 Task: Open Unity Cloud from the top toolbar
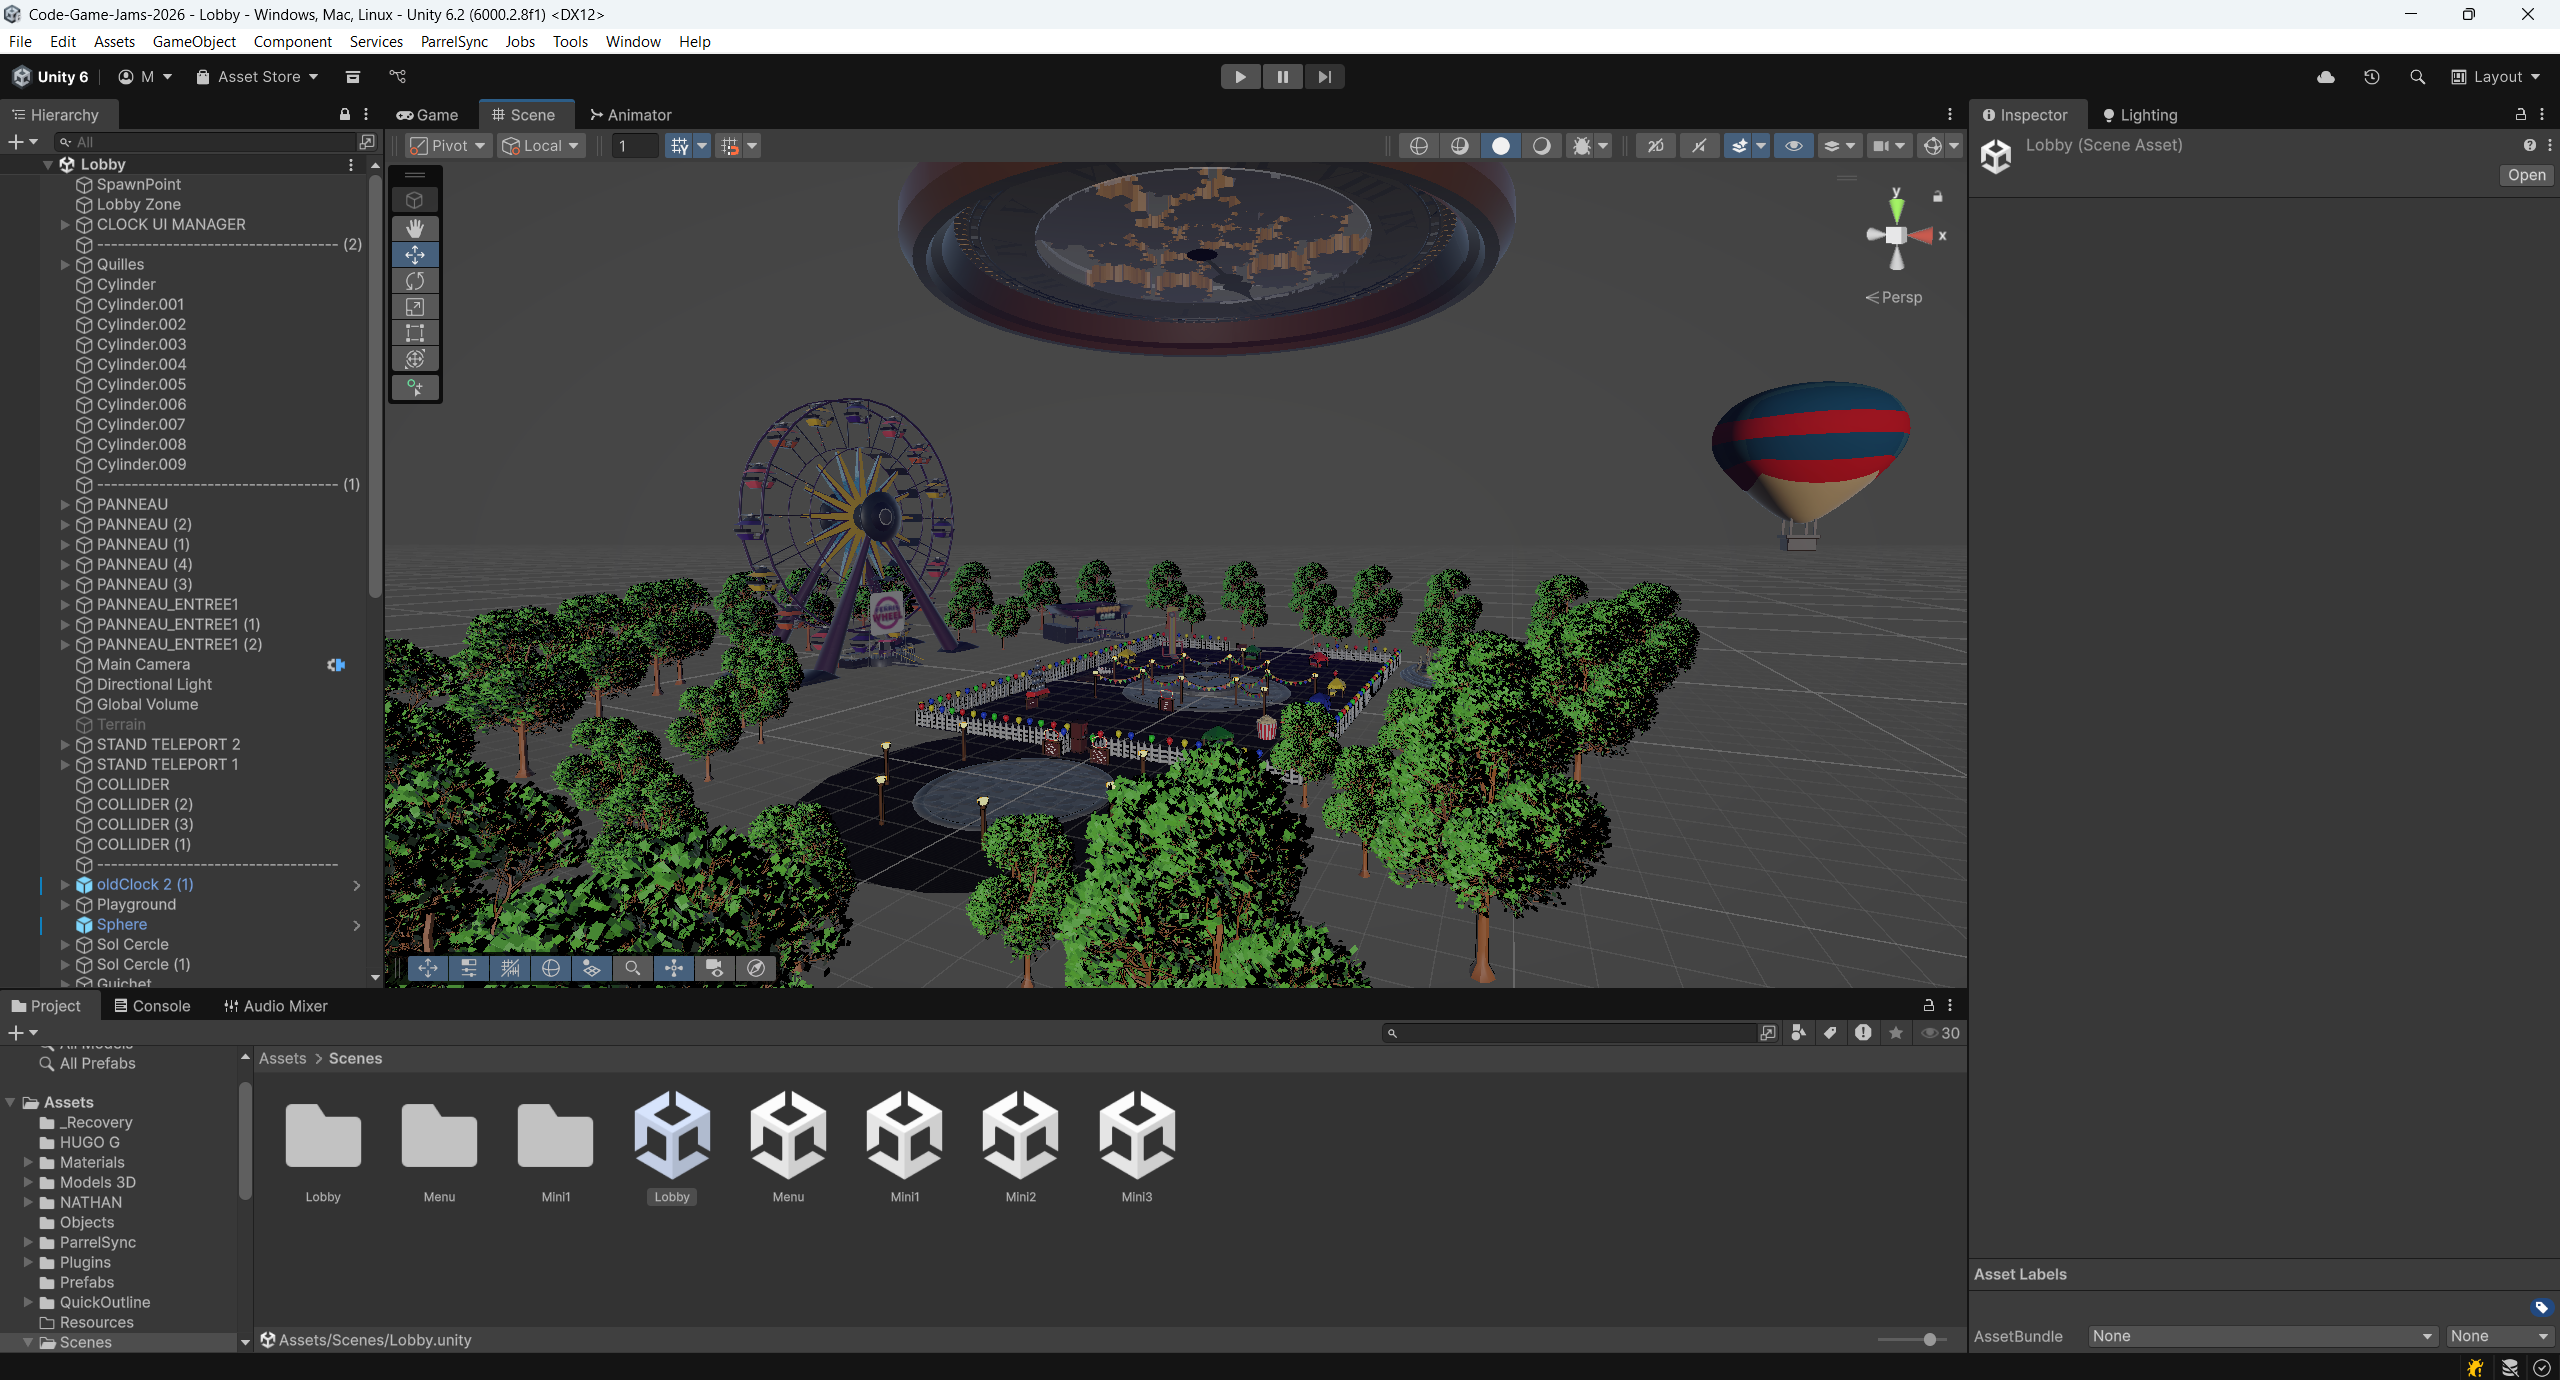pos(2326,76)
